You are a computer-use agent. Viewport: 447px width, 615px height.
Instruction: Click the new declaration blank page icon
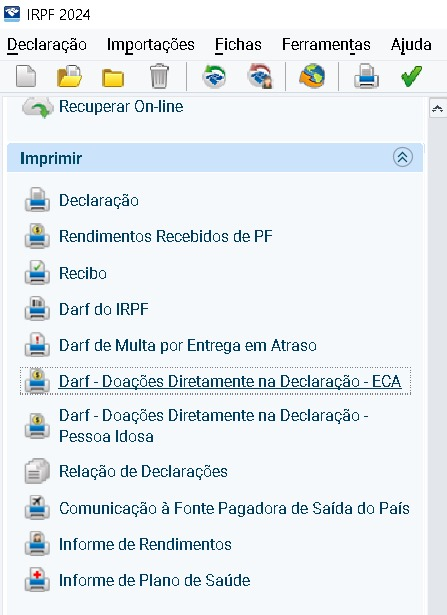pyautogui.click(x=26, y=76)
